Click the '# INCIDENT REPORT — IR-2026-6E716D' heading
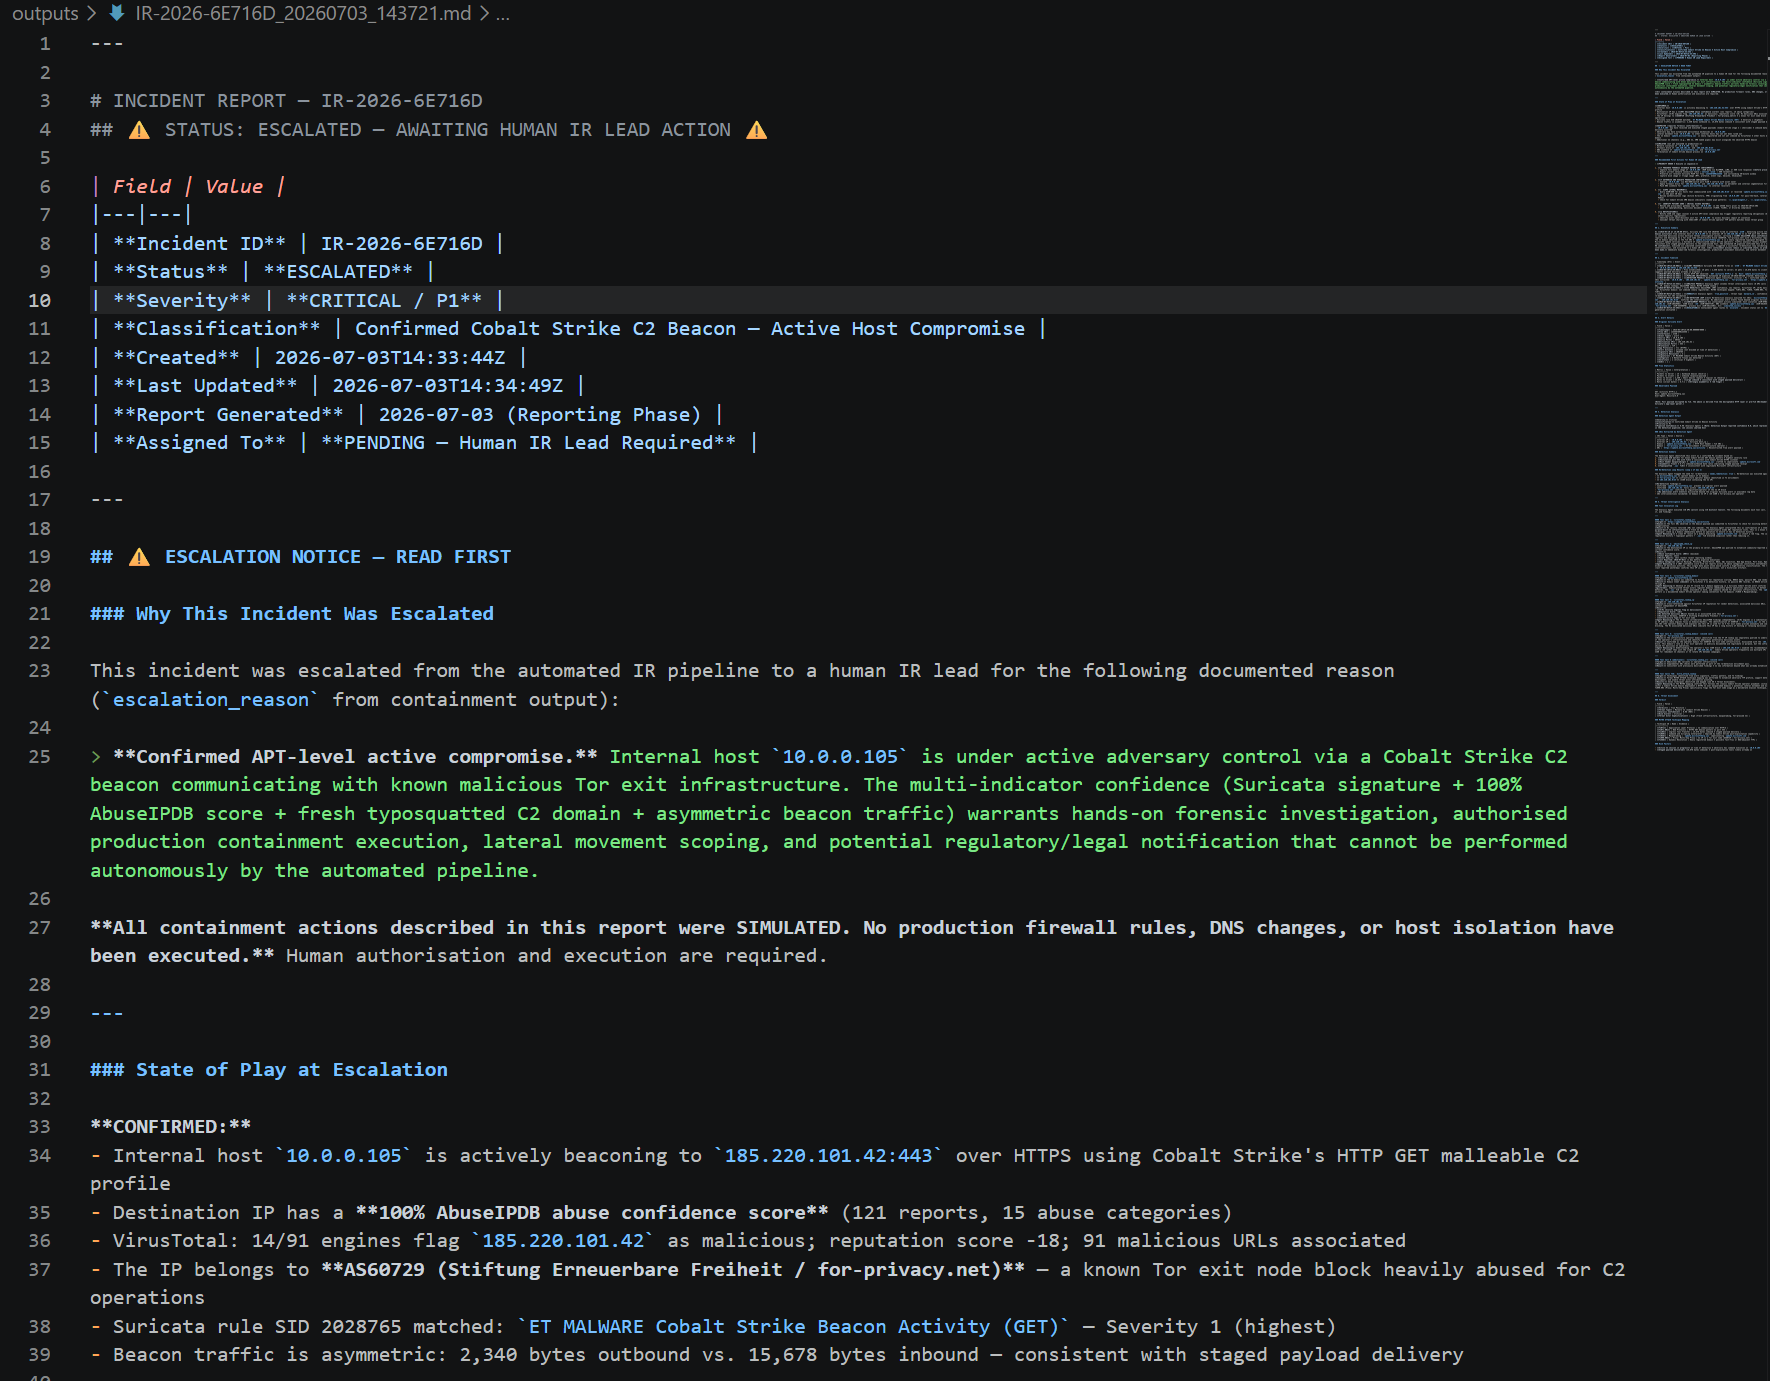 click(286, 101)
